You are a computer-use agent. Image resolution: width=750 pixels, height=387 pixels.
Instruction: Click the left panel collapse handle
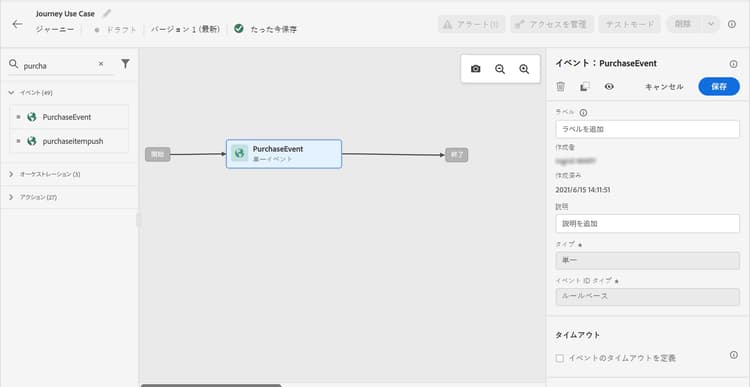(139, 221)
